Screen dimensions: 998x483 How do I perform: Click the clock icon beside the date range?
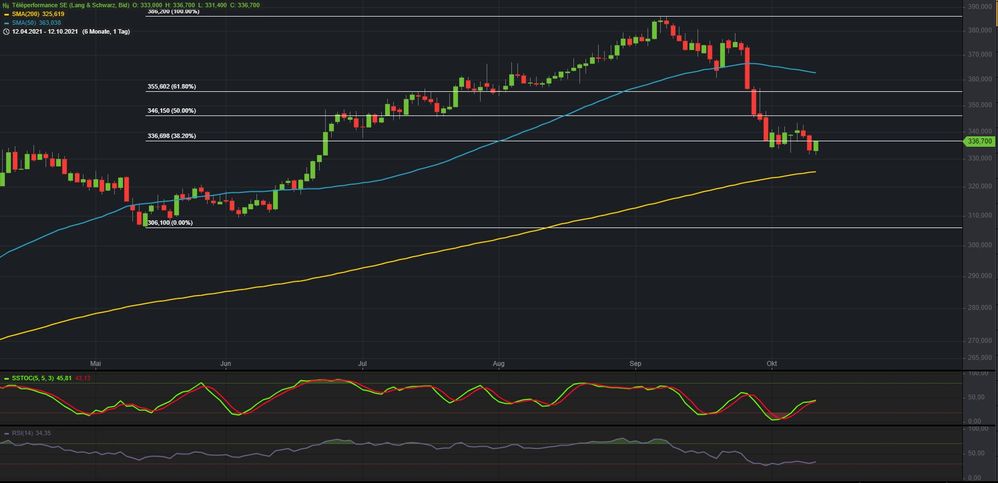5,33
